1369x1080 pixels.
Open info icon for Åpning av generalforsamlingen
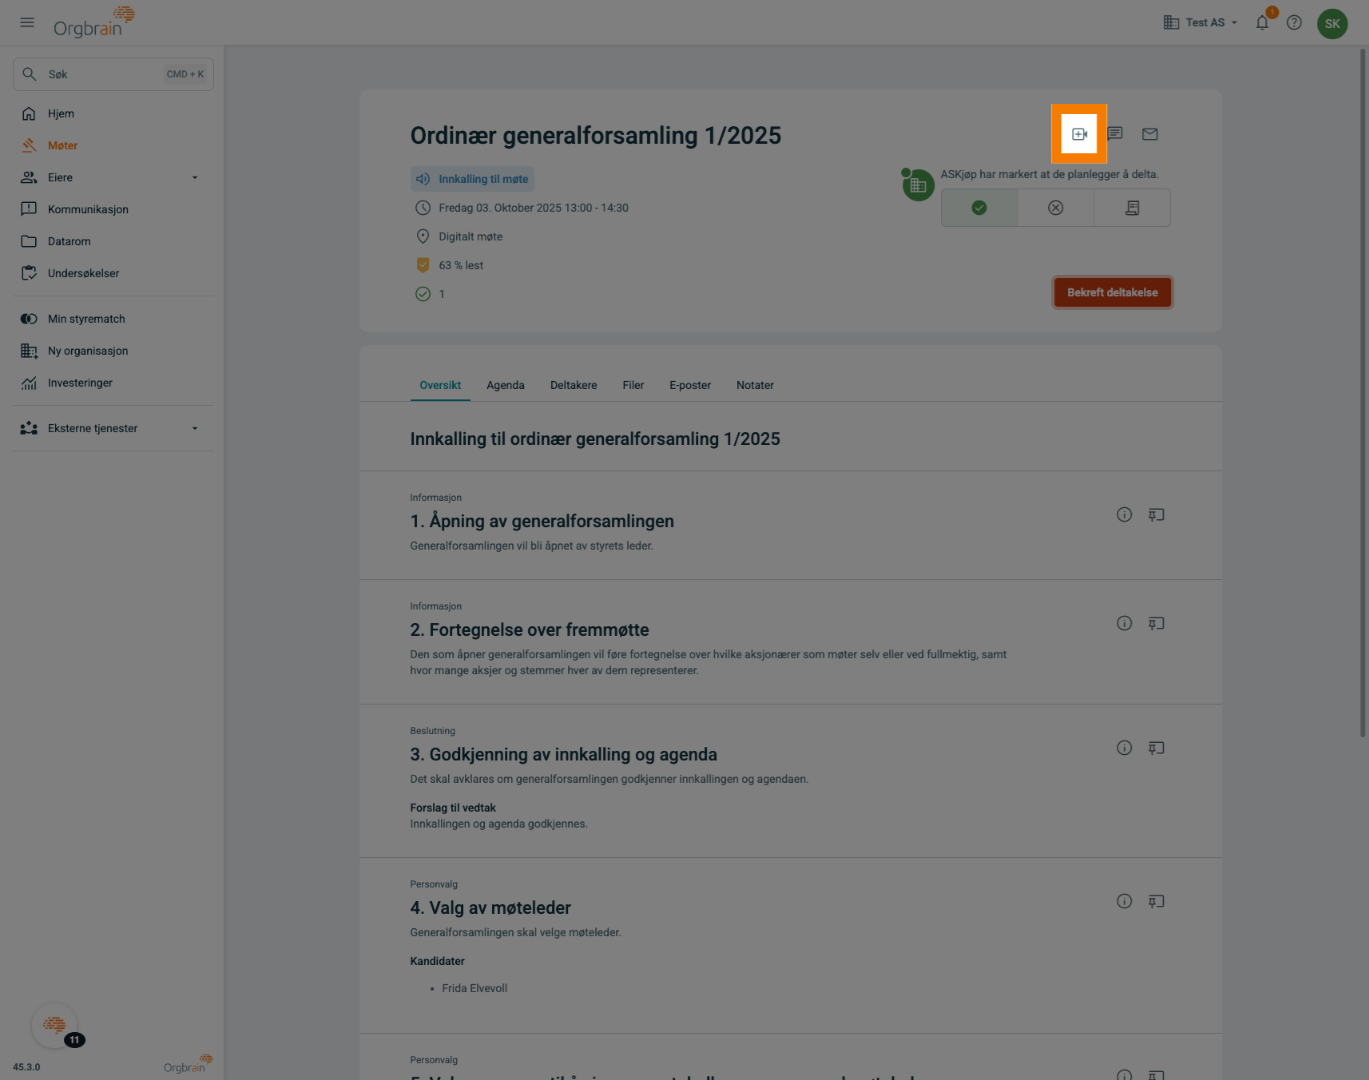click(1124, 515)
